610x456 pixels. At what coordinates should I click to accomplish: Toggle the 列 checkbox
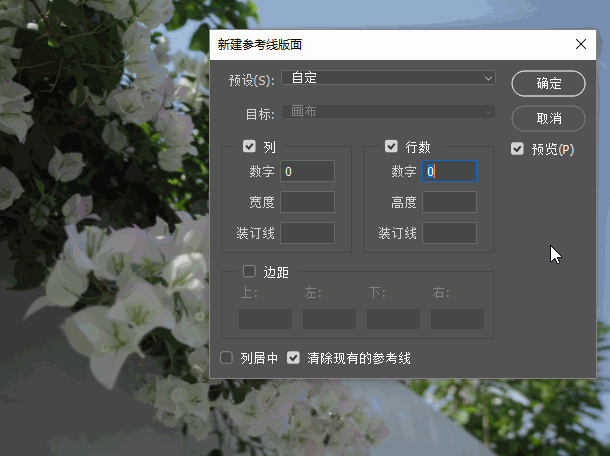click(x=249, y=146)
